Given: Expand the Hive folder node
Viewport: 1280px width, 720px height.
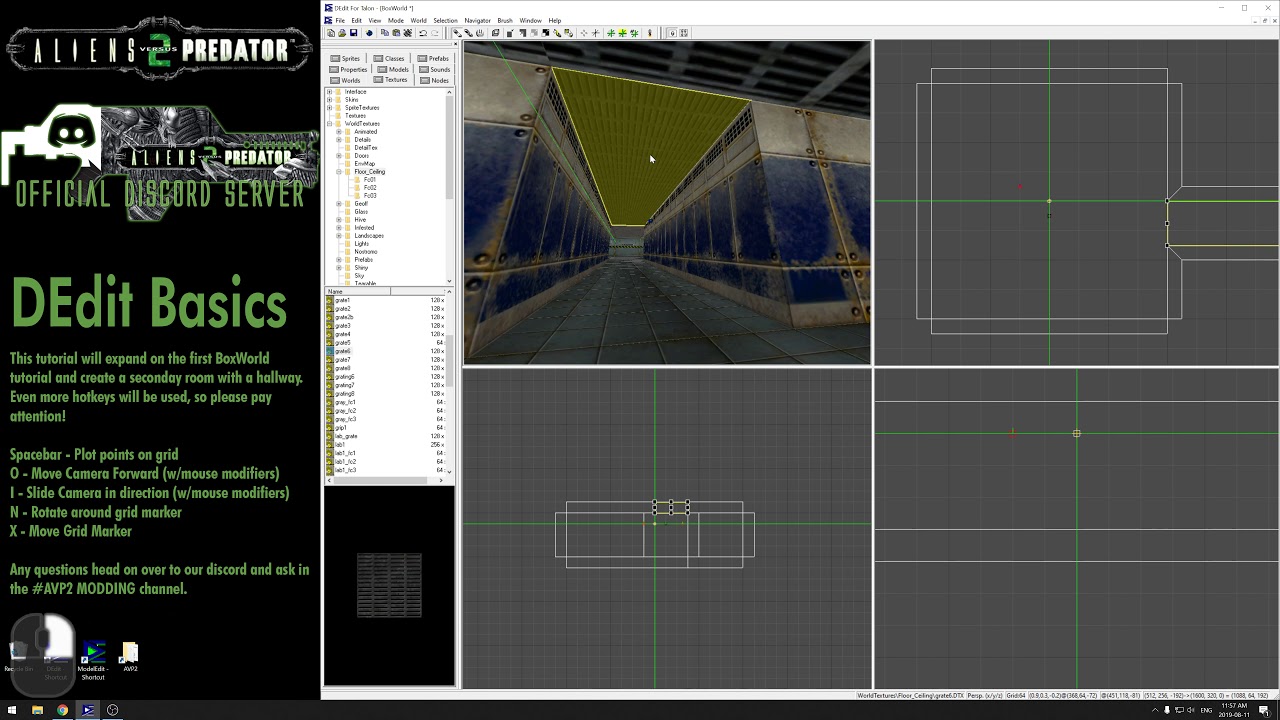Looking at the screenshot, I should [339, 220].
